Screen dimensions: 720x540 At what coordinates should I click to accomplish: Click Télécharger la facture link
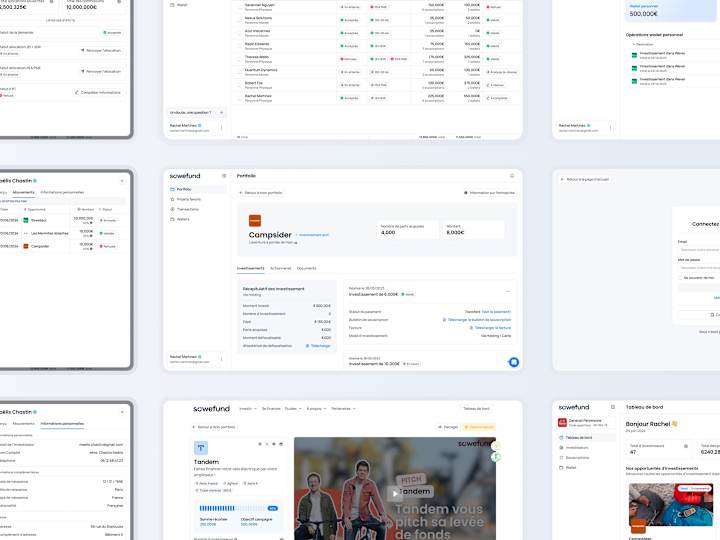click(490, 328)
